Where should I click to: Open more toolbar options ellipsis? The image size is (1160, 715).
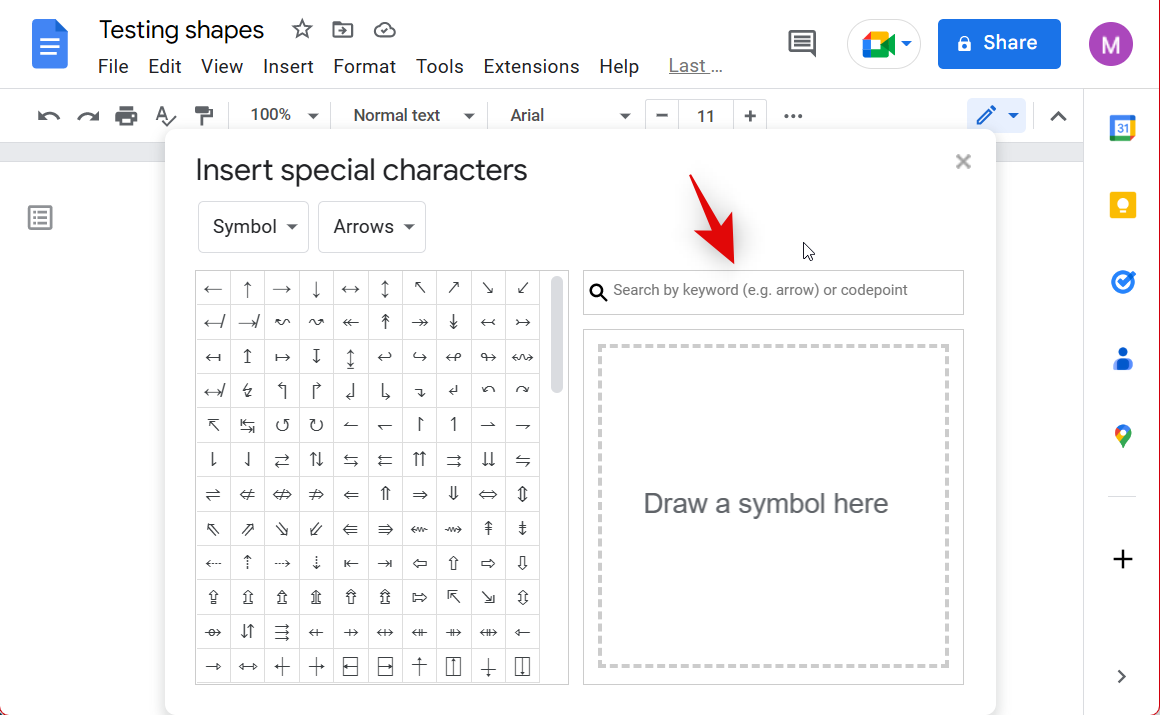point(793,116)
